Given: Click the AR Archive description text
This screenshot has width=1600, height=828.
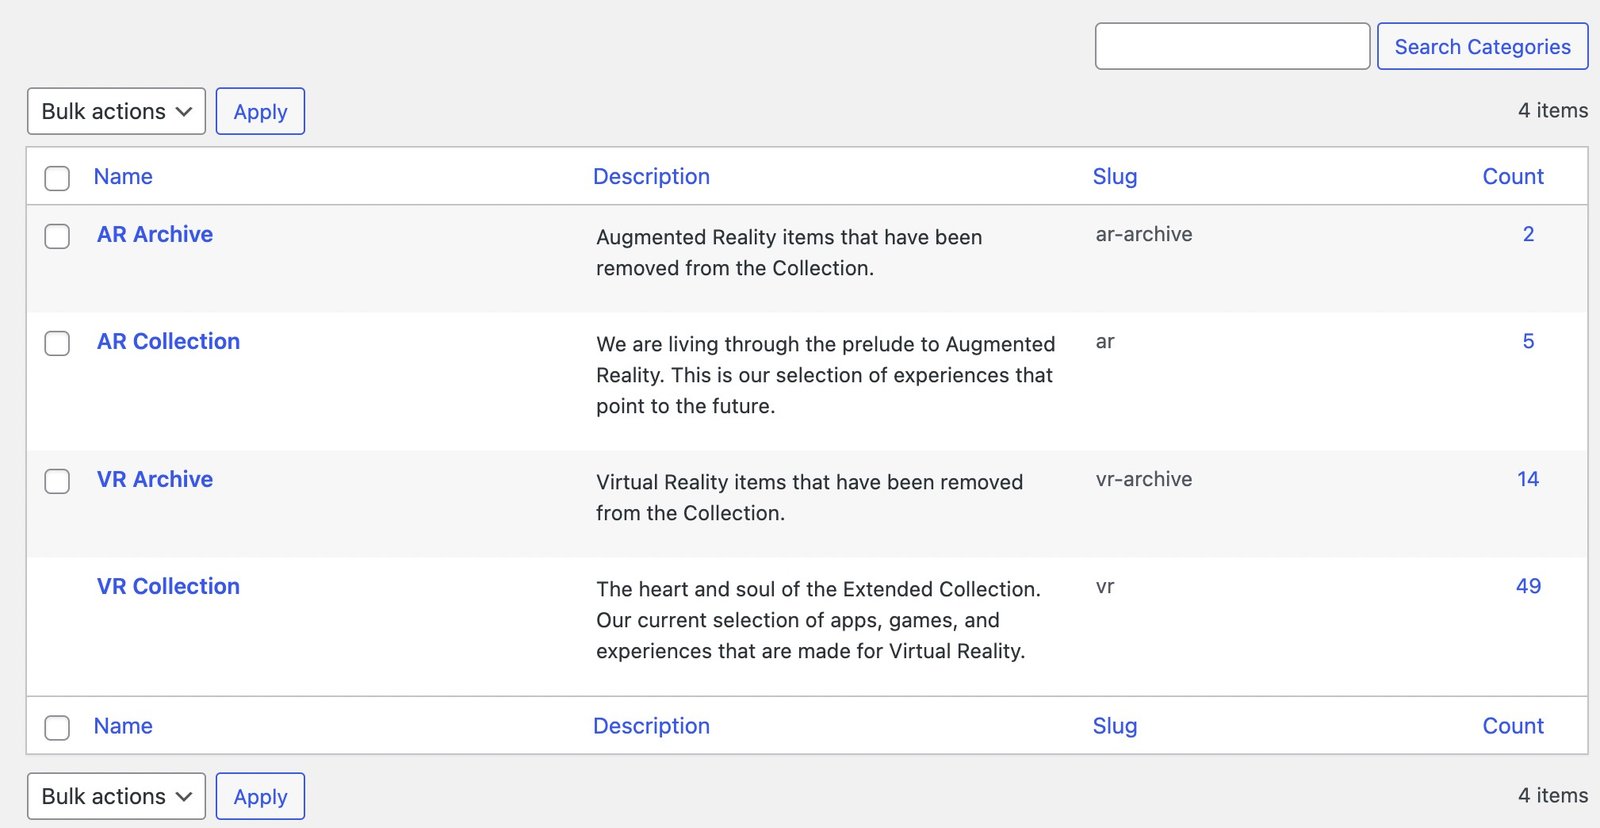Looking at the screenshot, I should coord(789,252).
